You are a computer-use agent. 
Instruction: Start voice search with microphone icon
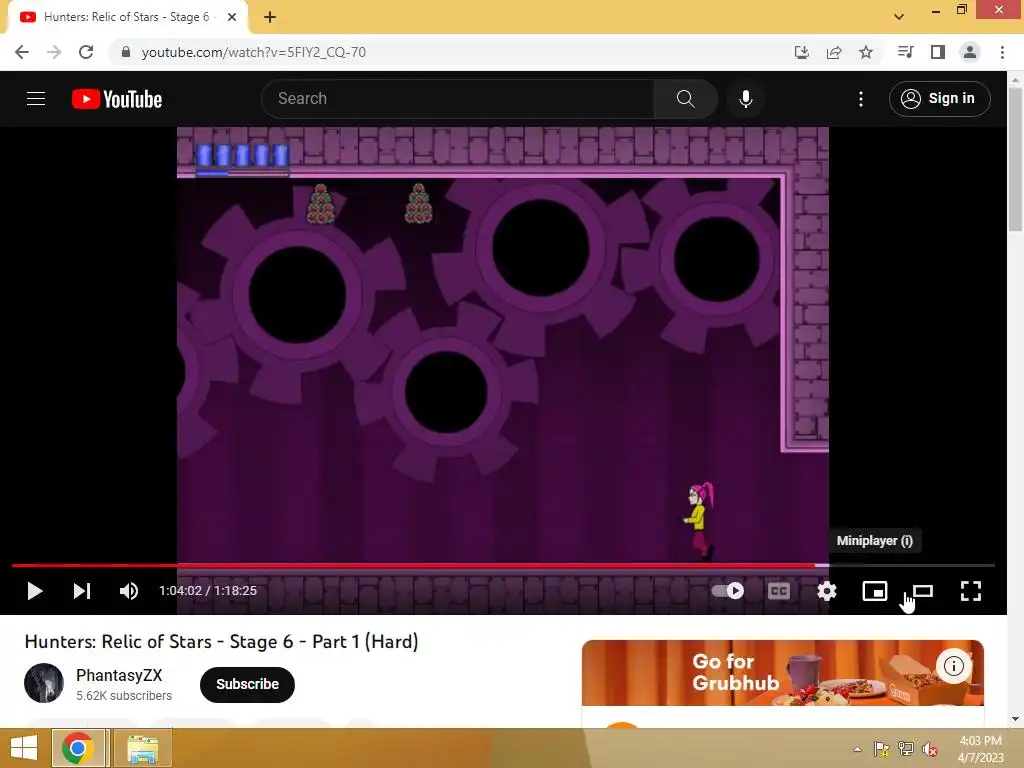tap(746, 99)
